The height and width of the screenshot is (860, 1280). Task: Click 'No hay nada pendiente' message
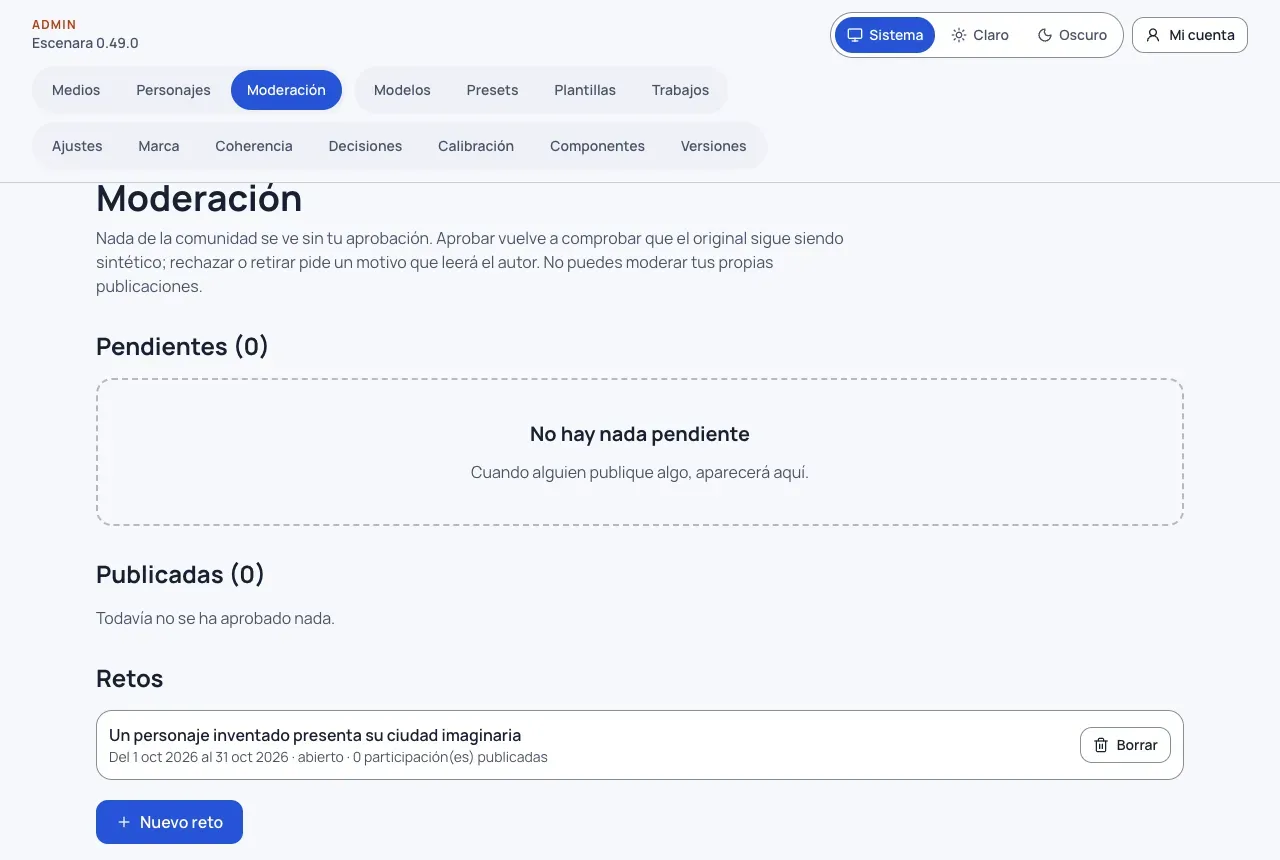[x=640, y=434]
